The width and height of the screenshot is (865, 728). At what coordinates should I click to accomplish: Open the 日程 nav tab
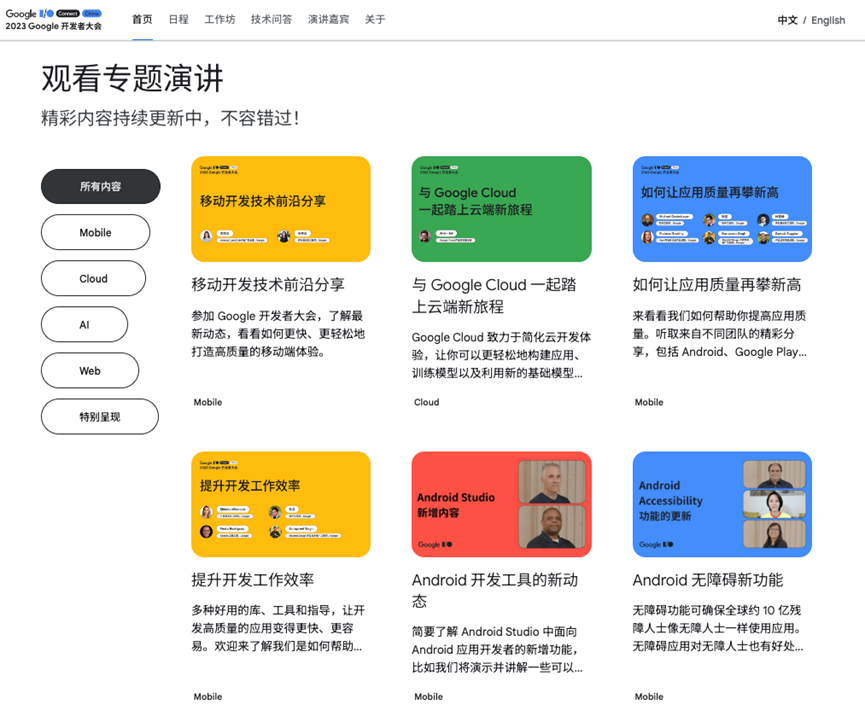pos(179,19)
